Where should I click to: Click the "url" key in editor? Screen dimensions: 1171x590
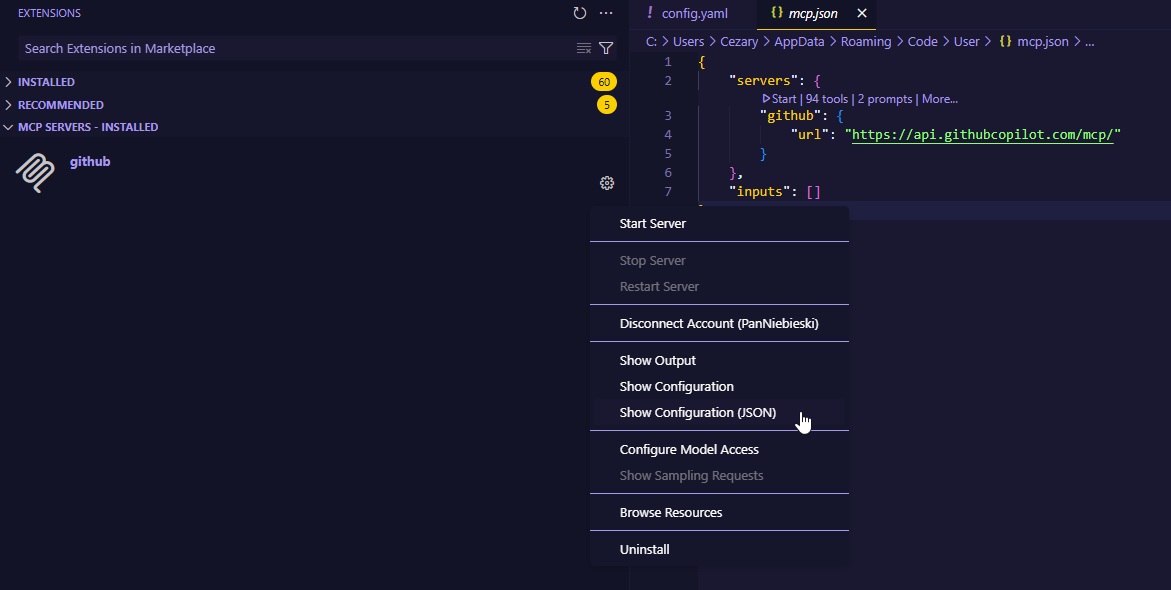coord(810,134)
